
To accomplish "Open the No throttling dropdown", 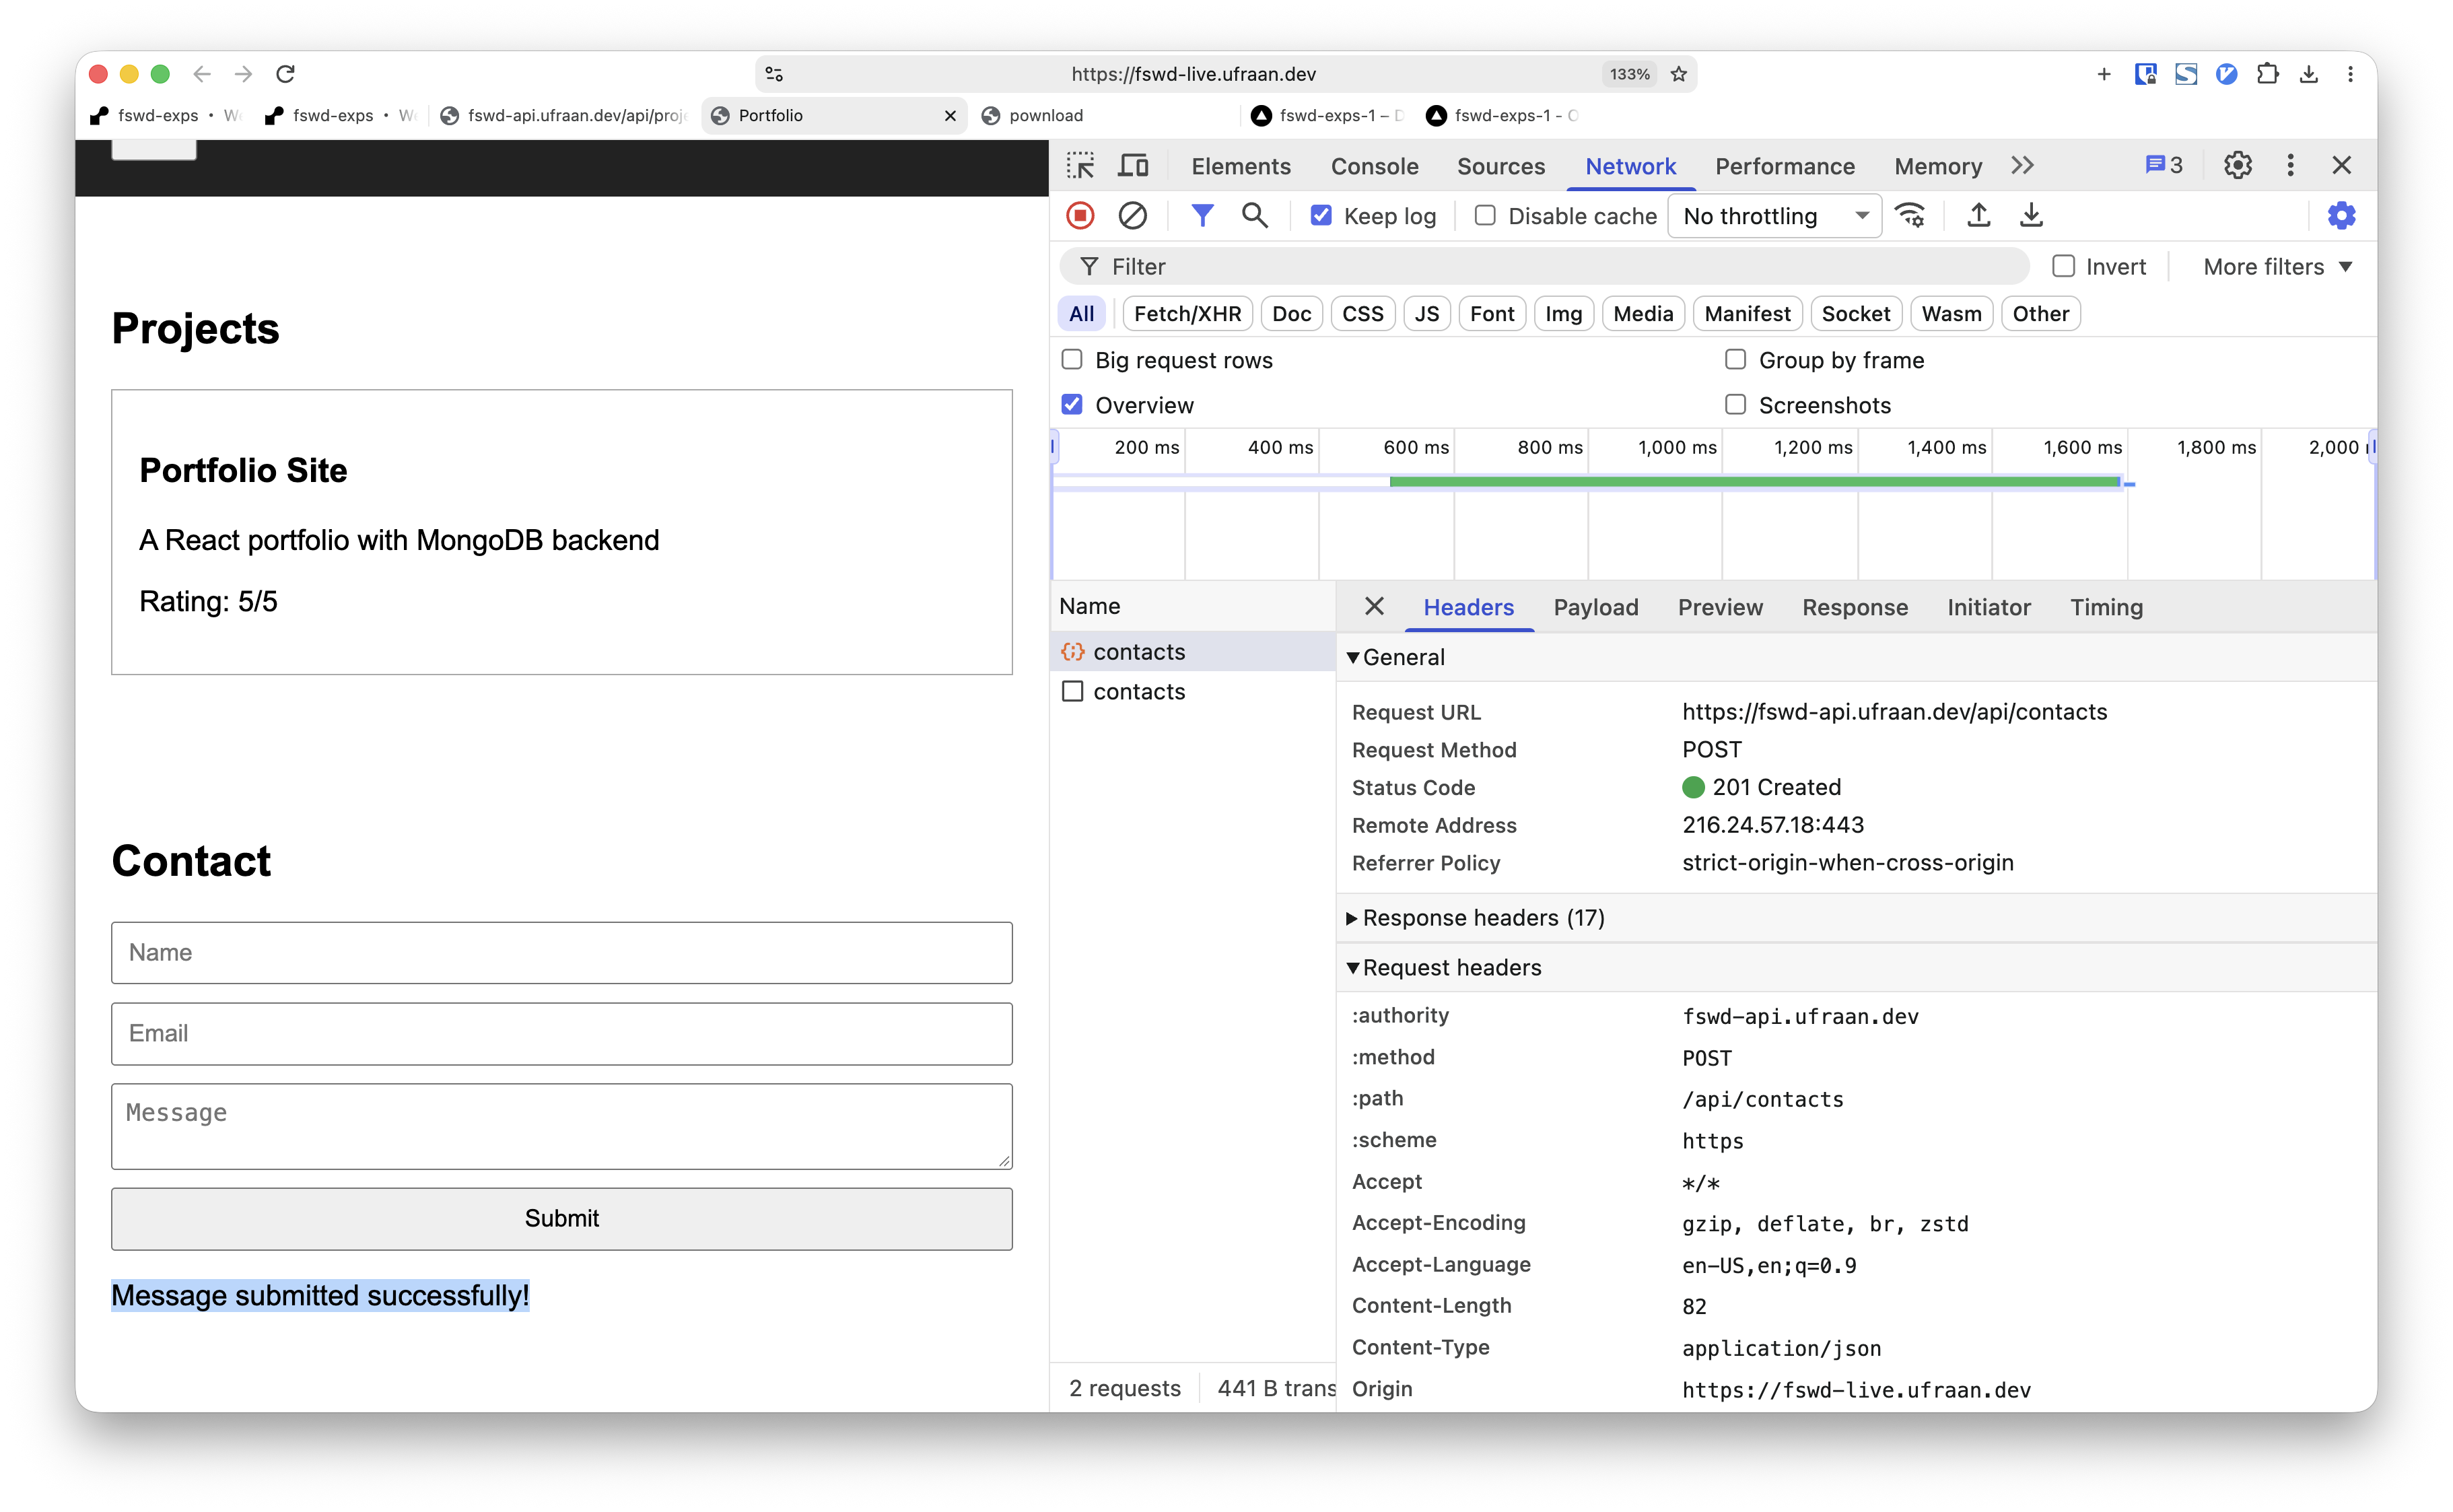I will pyautogui.click(x=1774, y=216).
